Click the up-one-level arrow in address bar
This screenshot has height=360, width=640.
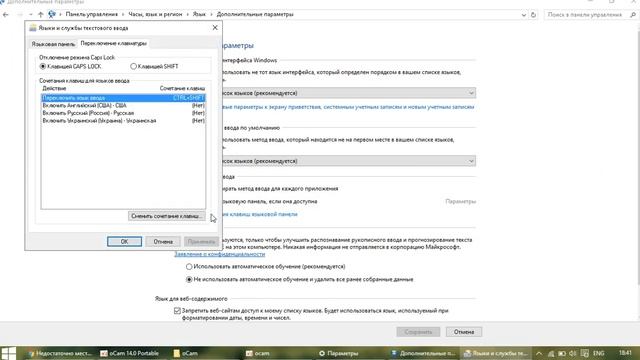click(40, 15)
